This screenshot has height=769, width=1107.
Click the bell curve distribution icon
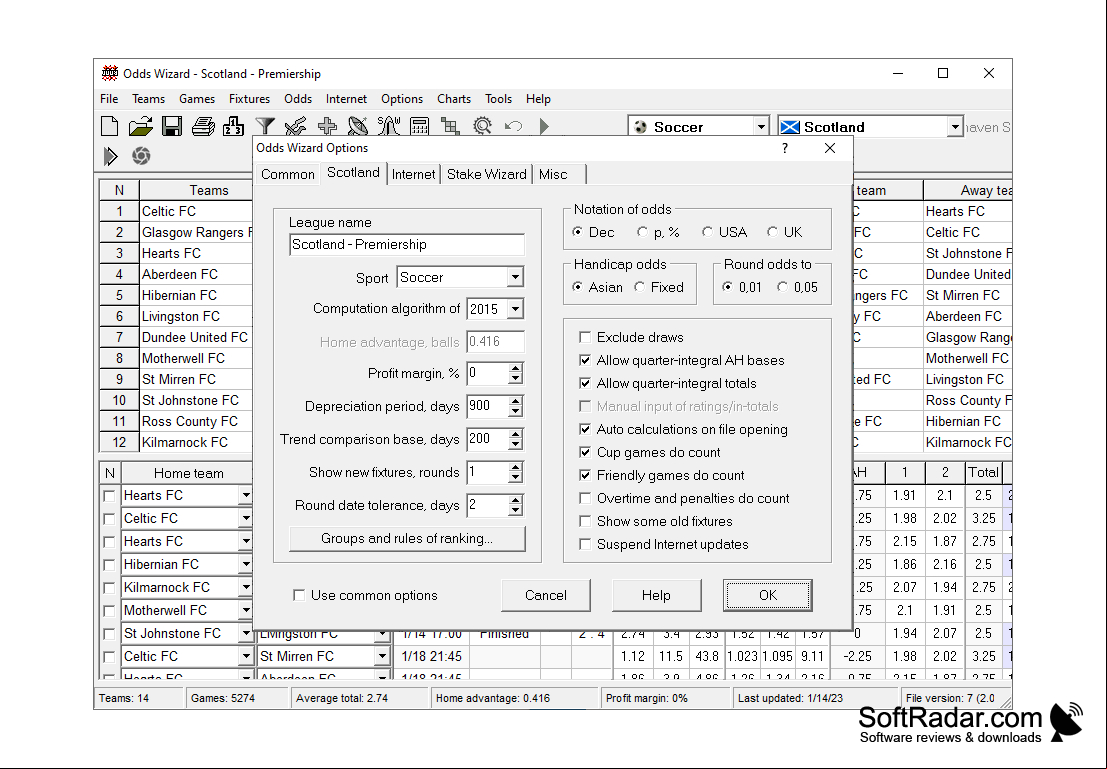point(389,126)
